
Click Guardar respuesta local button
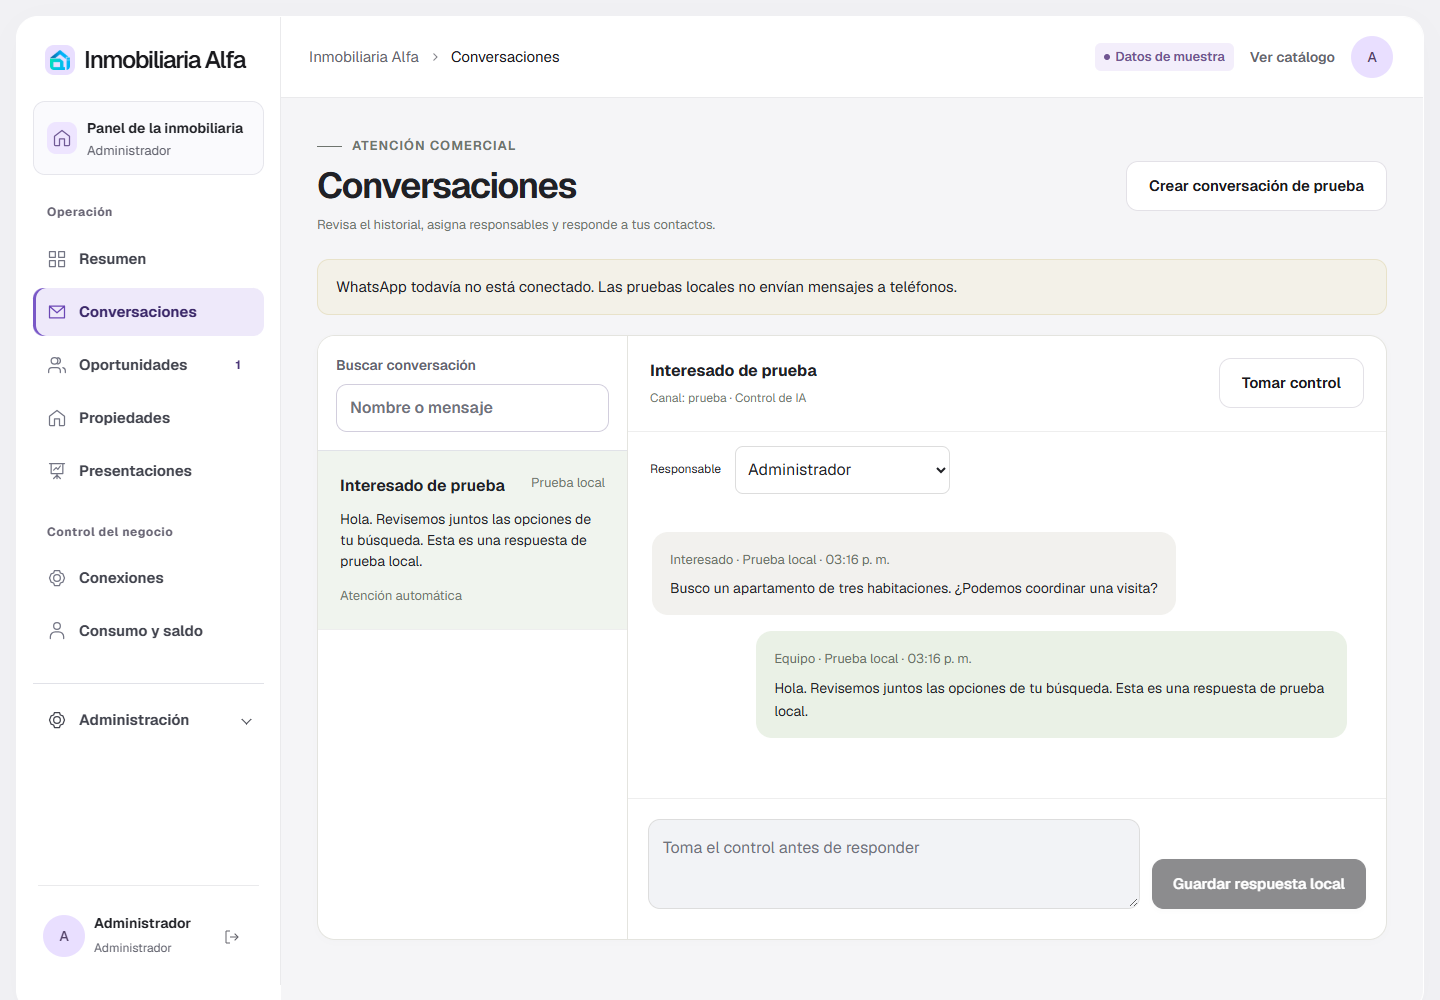pyautogui.click(x=1259, y=884)
